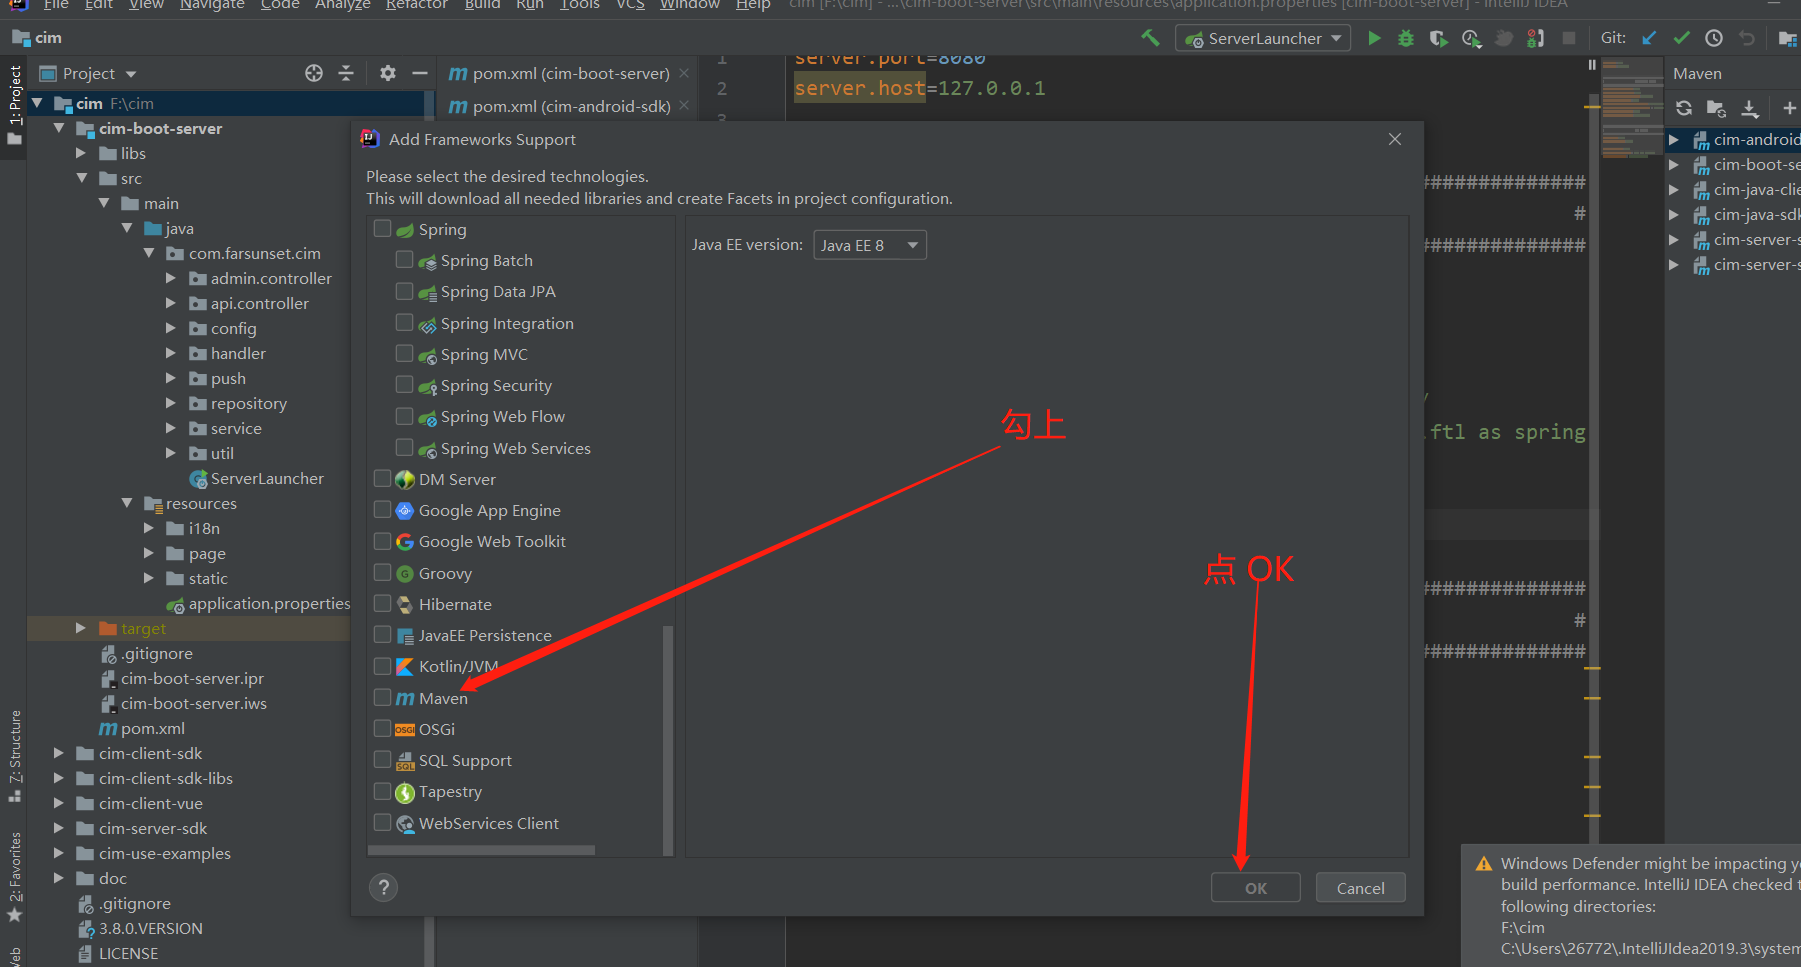This screenshot has width=1801, height=967.
Task: Reimport all Maven projects refresh icon
Action: (1684, 108)
